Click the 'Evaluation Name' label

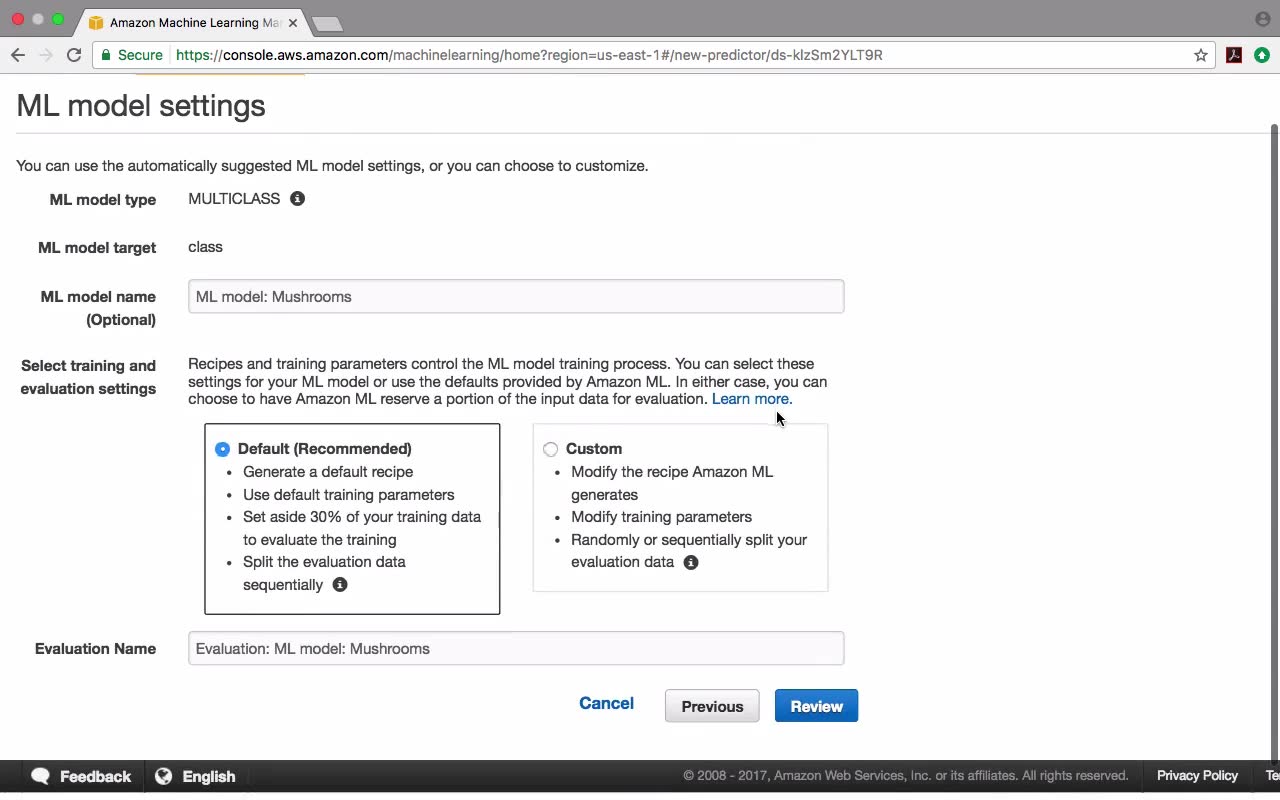(95, 649)
